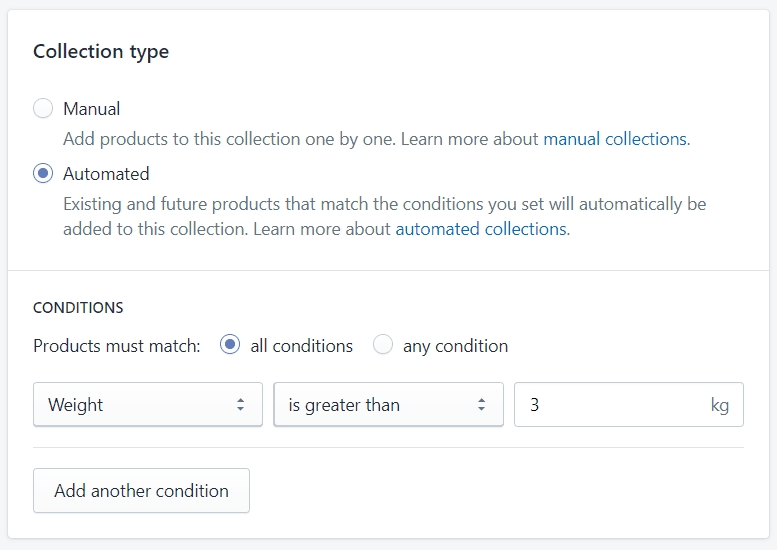Click the Products must match label
The image size is (777, 550).
(117, 346)
